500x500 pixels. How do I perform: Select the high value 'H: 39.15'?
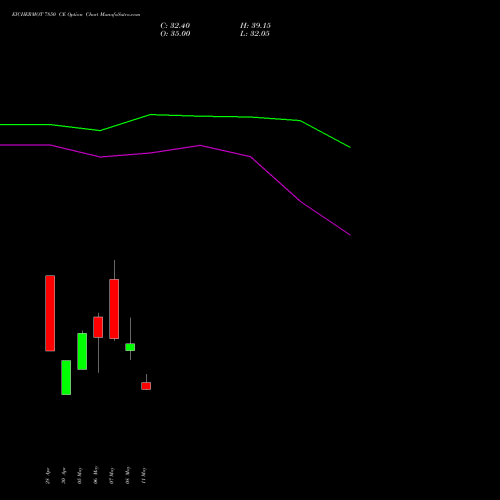(255, 26)
